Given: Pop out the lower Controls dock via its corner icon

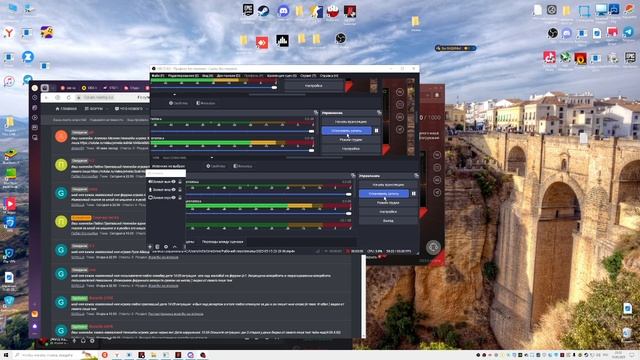Looking at the screenshot, I should click(416, 176).
